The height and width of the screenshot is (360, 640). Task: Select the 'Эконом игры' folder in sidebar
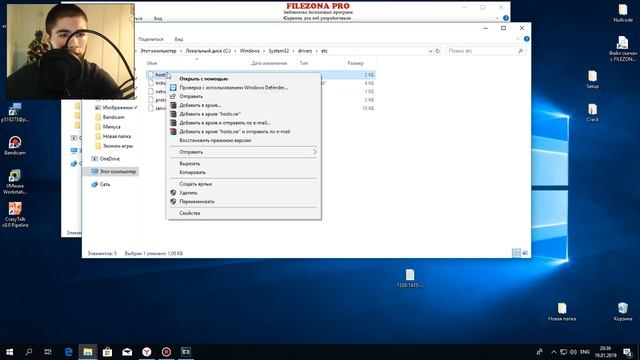[x=118, y=146]
